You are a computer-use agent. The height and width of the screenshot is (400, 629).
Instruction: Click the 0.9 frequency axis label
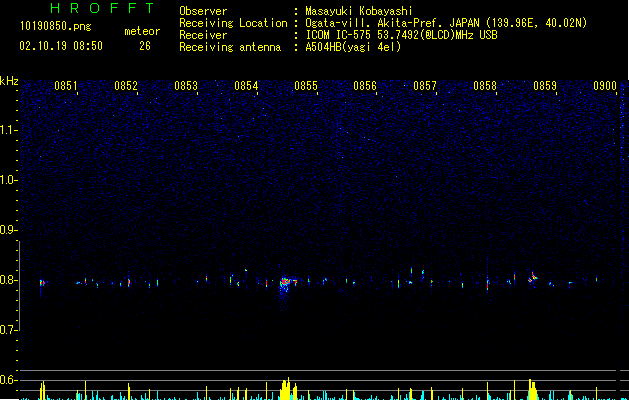click(x=8, y=230)
